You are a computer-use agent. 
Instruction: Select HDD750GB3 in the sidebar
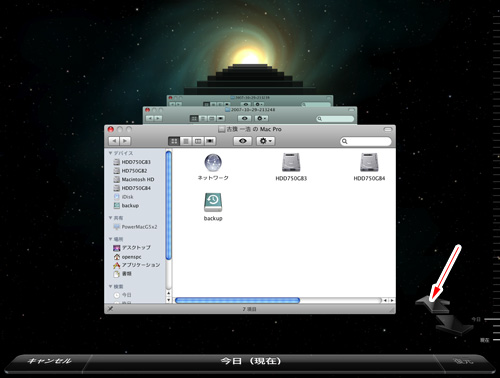click(x=132, y=162)
